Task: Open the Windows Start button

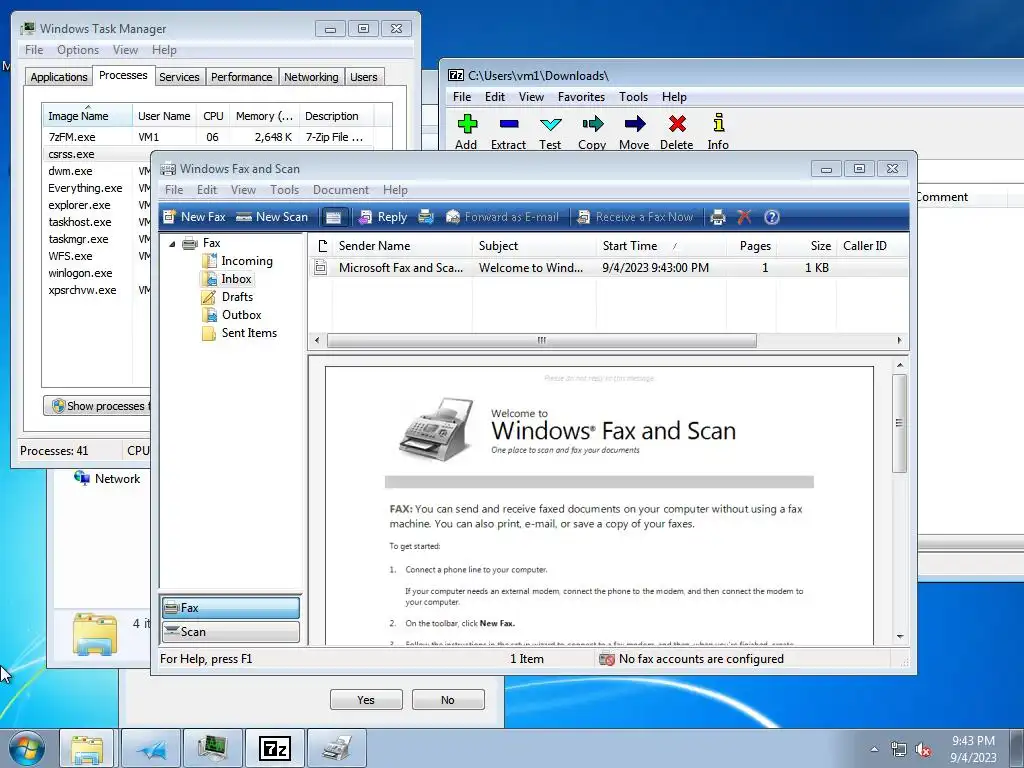Action: tap(27, 748)
